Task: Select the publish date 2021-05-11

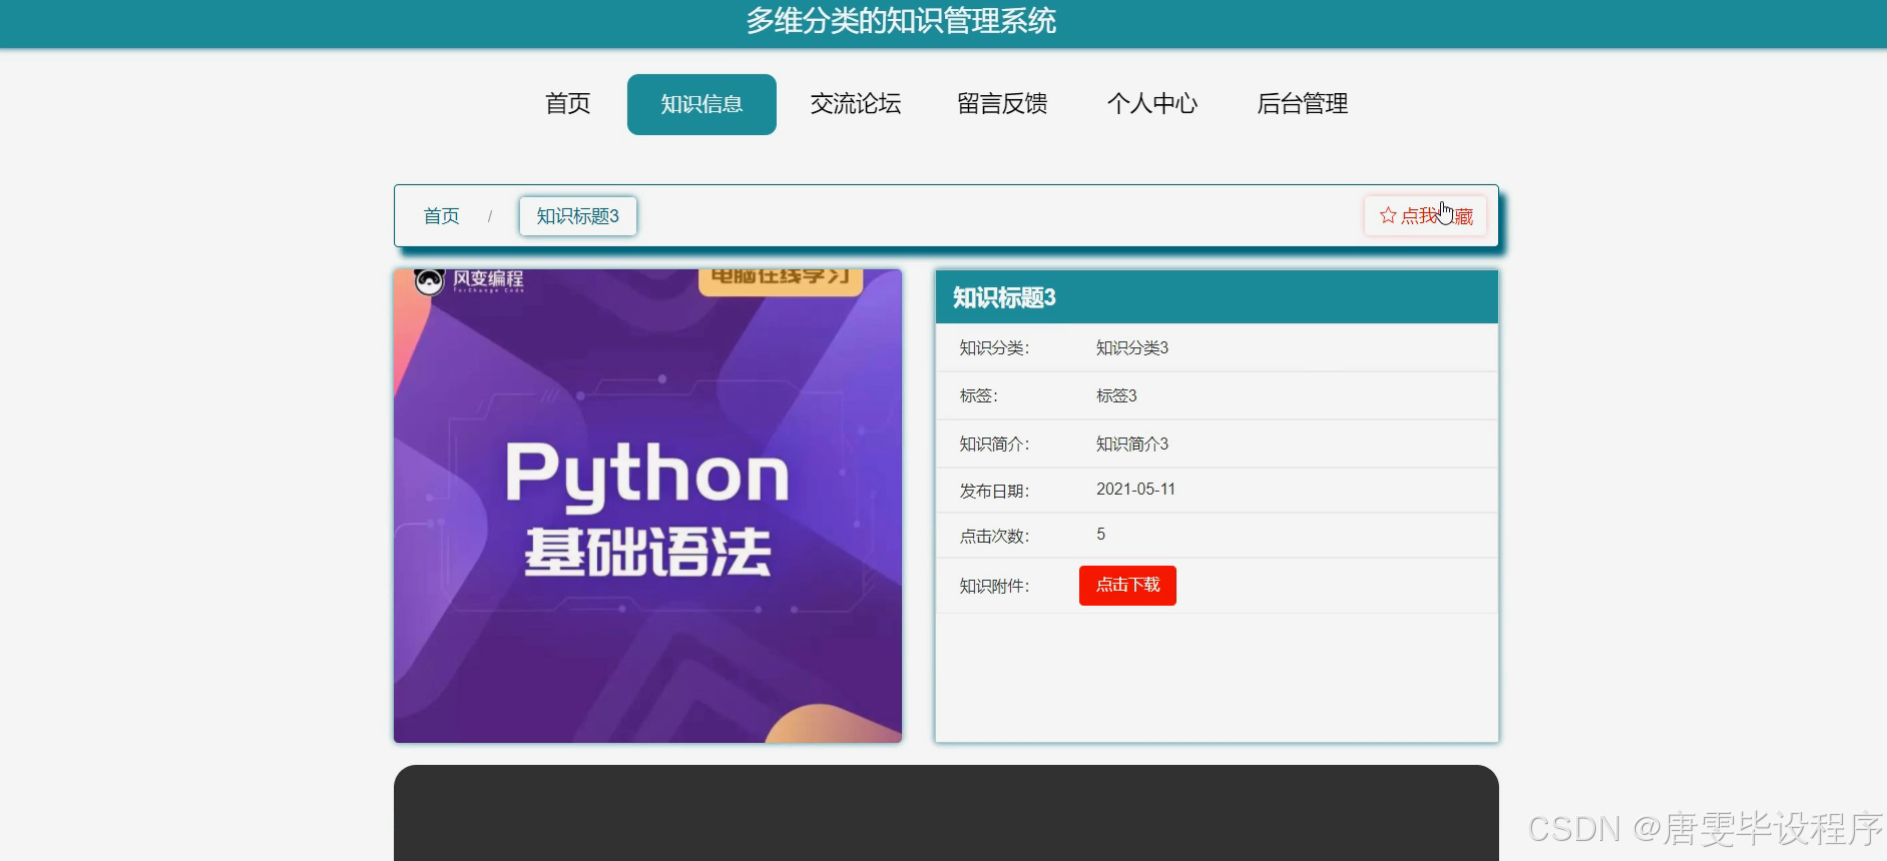Action: [1136, 489]
